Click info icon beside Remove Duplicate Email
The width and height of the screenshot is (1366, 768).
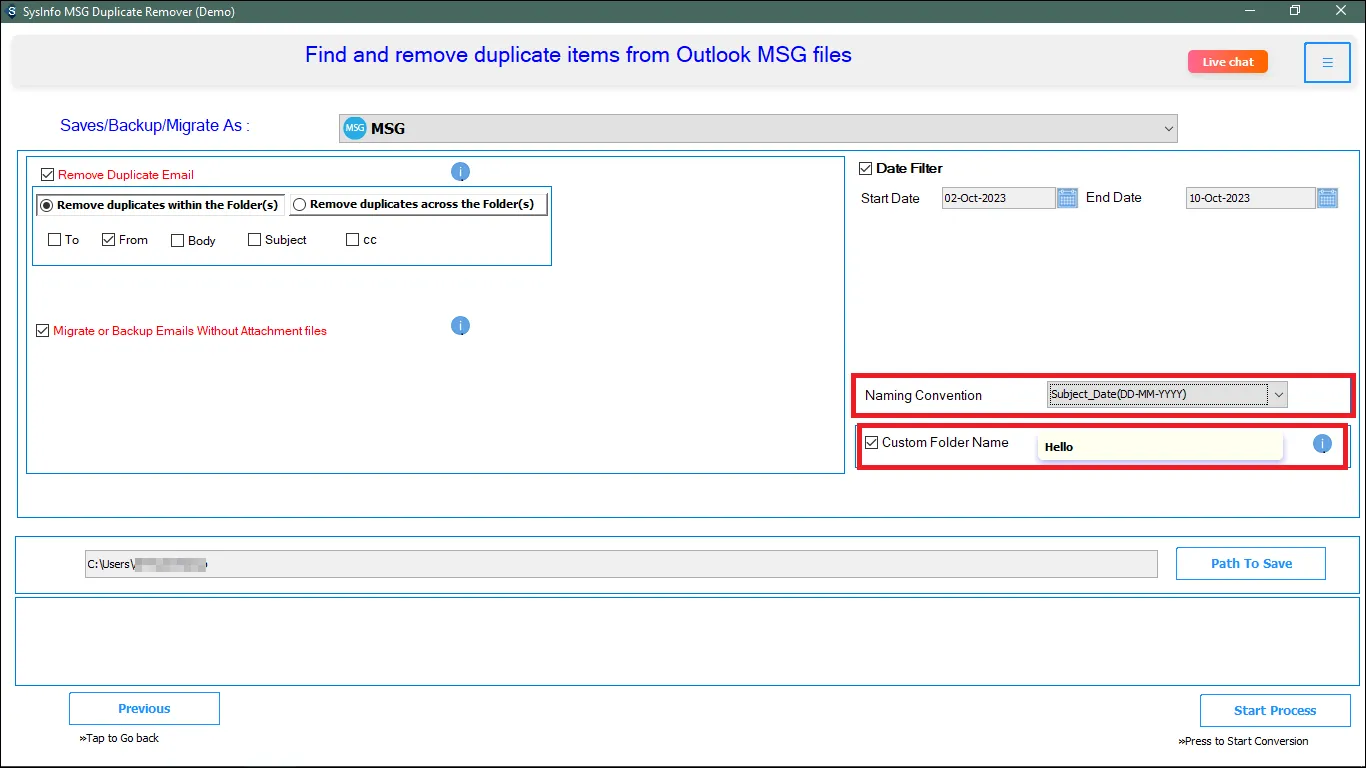coord(460,172)
